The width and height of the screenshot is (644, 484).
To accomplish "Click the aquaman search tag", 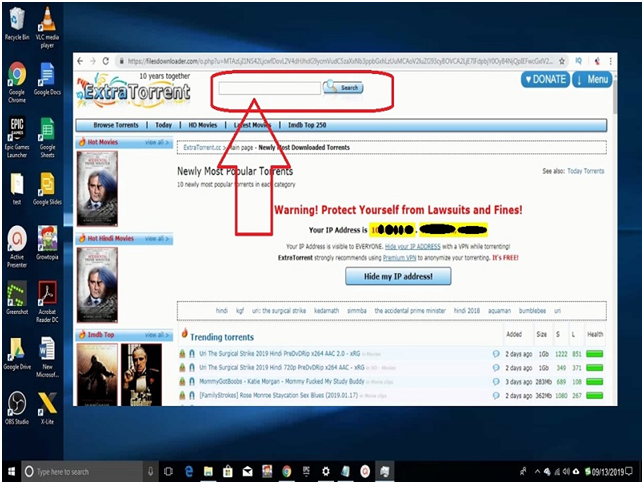I will [499, 311].
